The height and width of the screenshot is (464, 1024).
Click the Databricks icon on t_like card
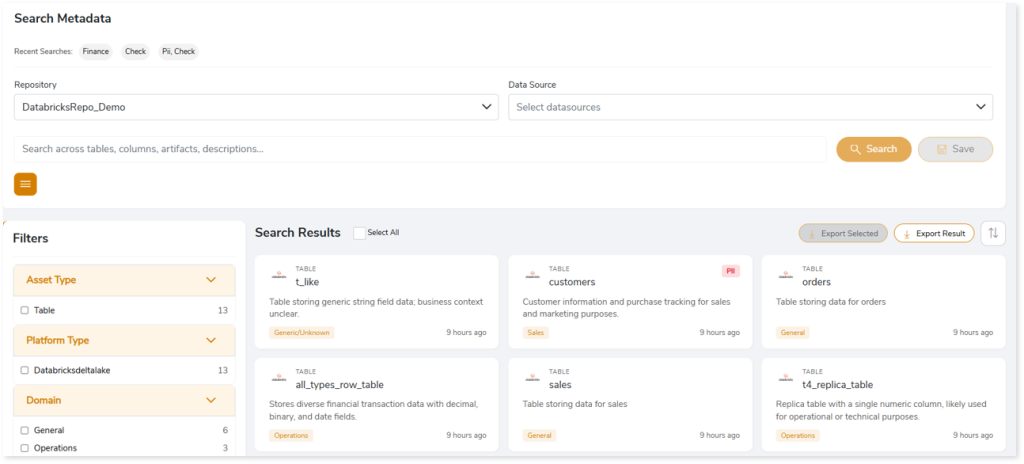pos(279,275)
